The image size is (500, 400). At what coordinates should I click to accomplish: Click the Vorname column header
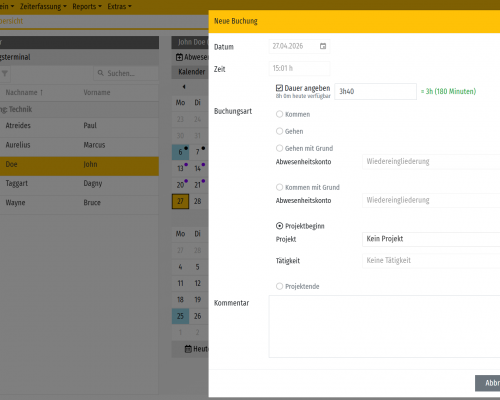pyautogui.click(x=97, y=92)
